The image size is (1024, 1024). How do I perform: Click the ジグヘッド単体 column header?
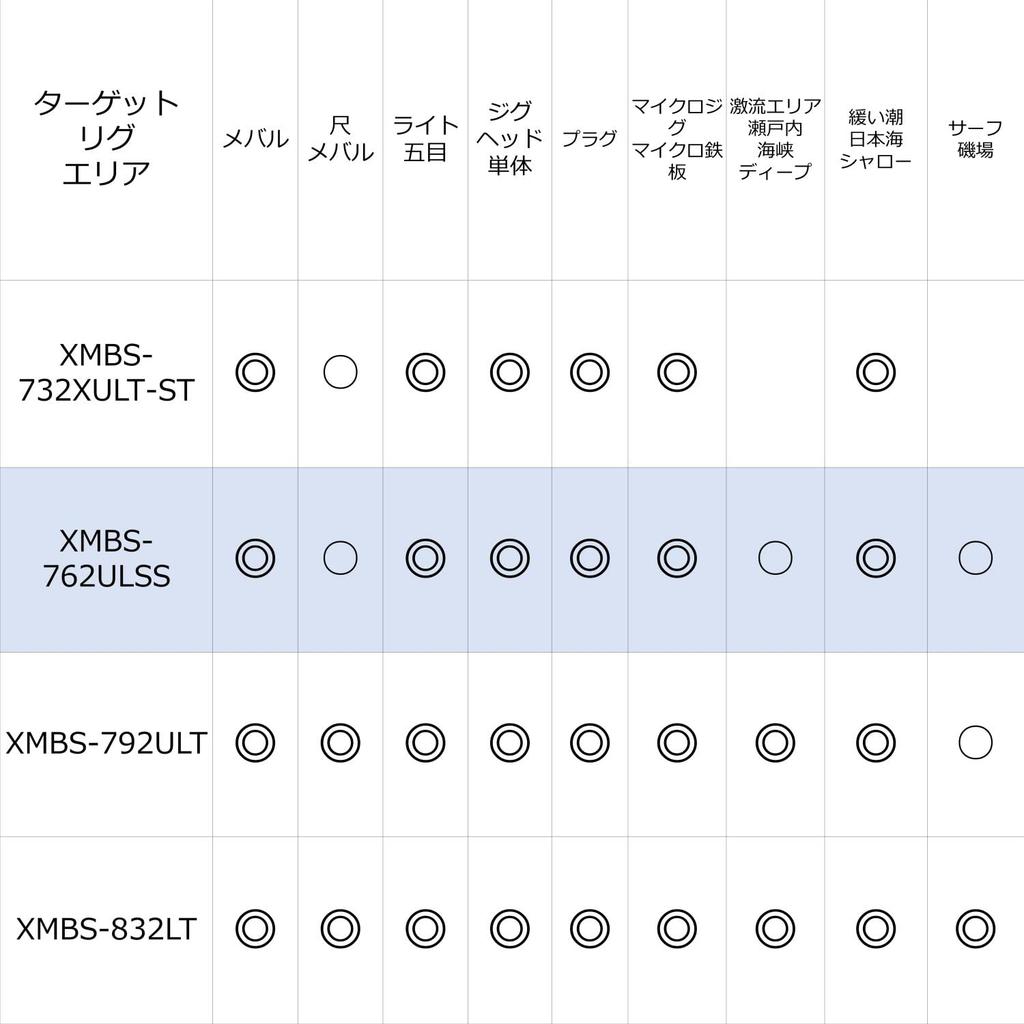pos(510,138)
